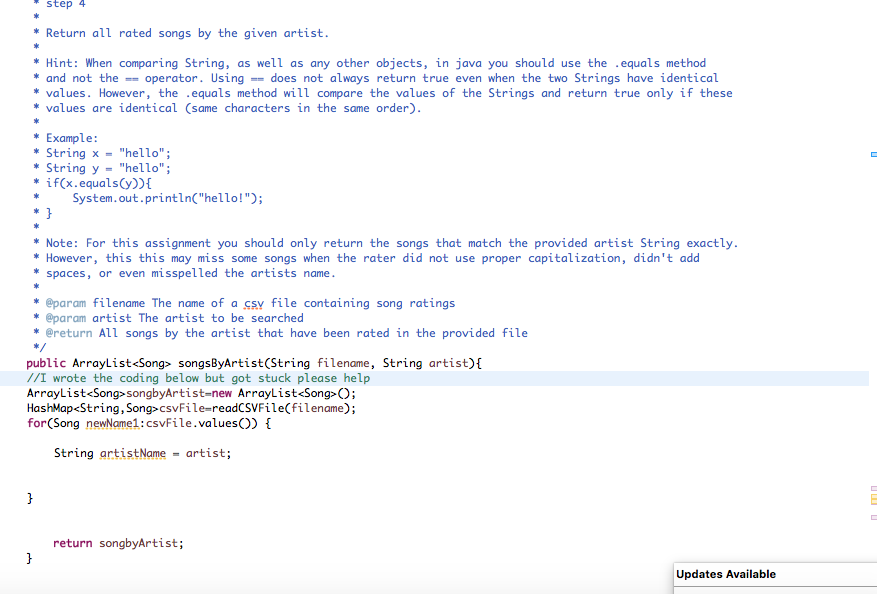Click the for loop keyword in the code
Screen dimensions: 877x594
35,423
